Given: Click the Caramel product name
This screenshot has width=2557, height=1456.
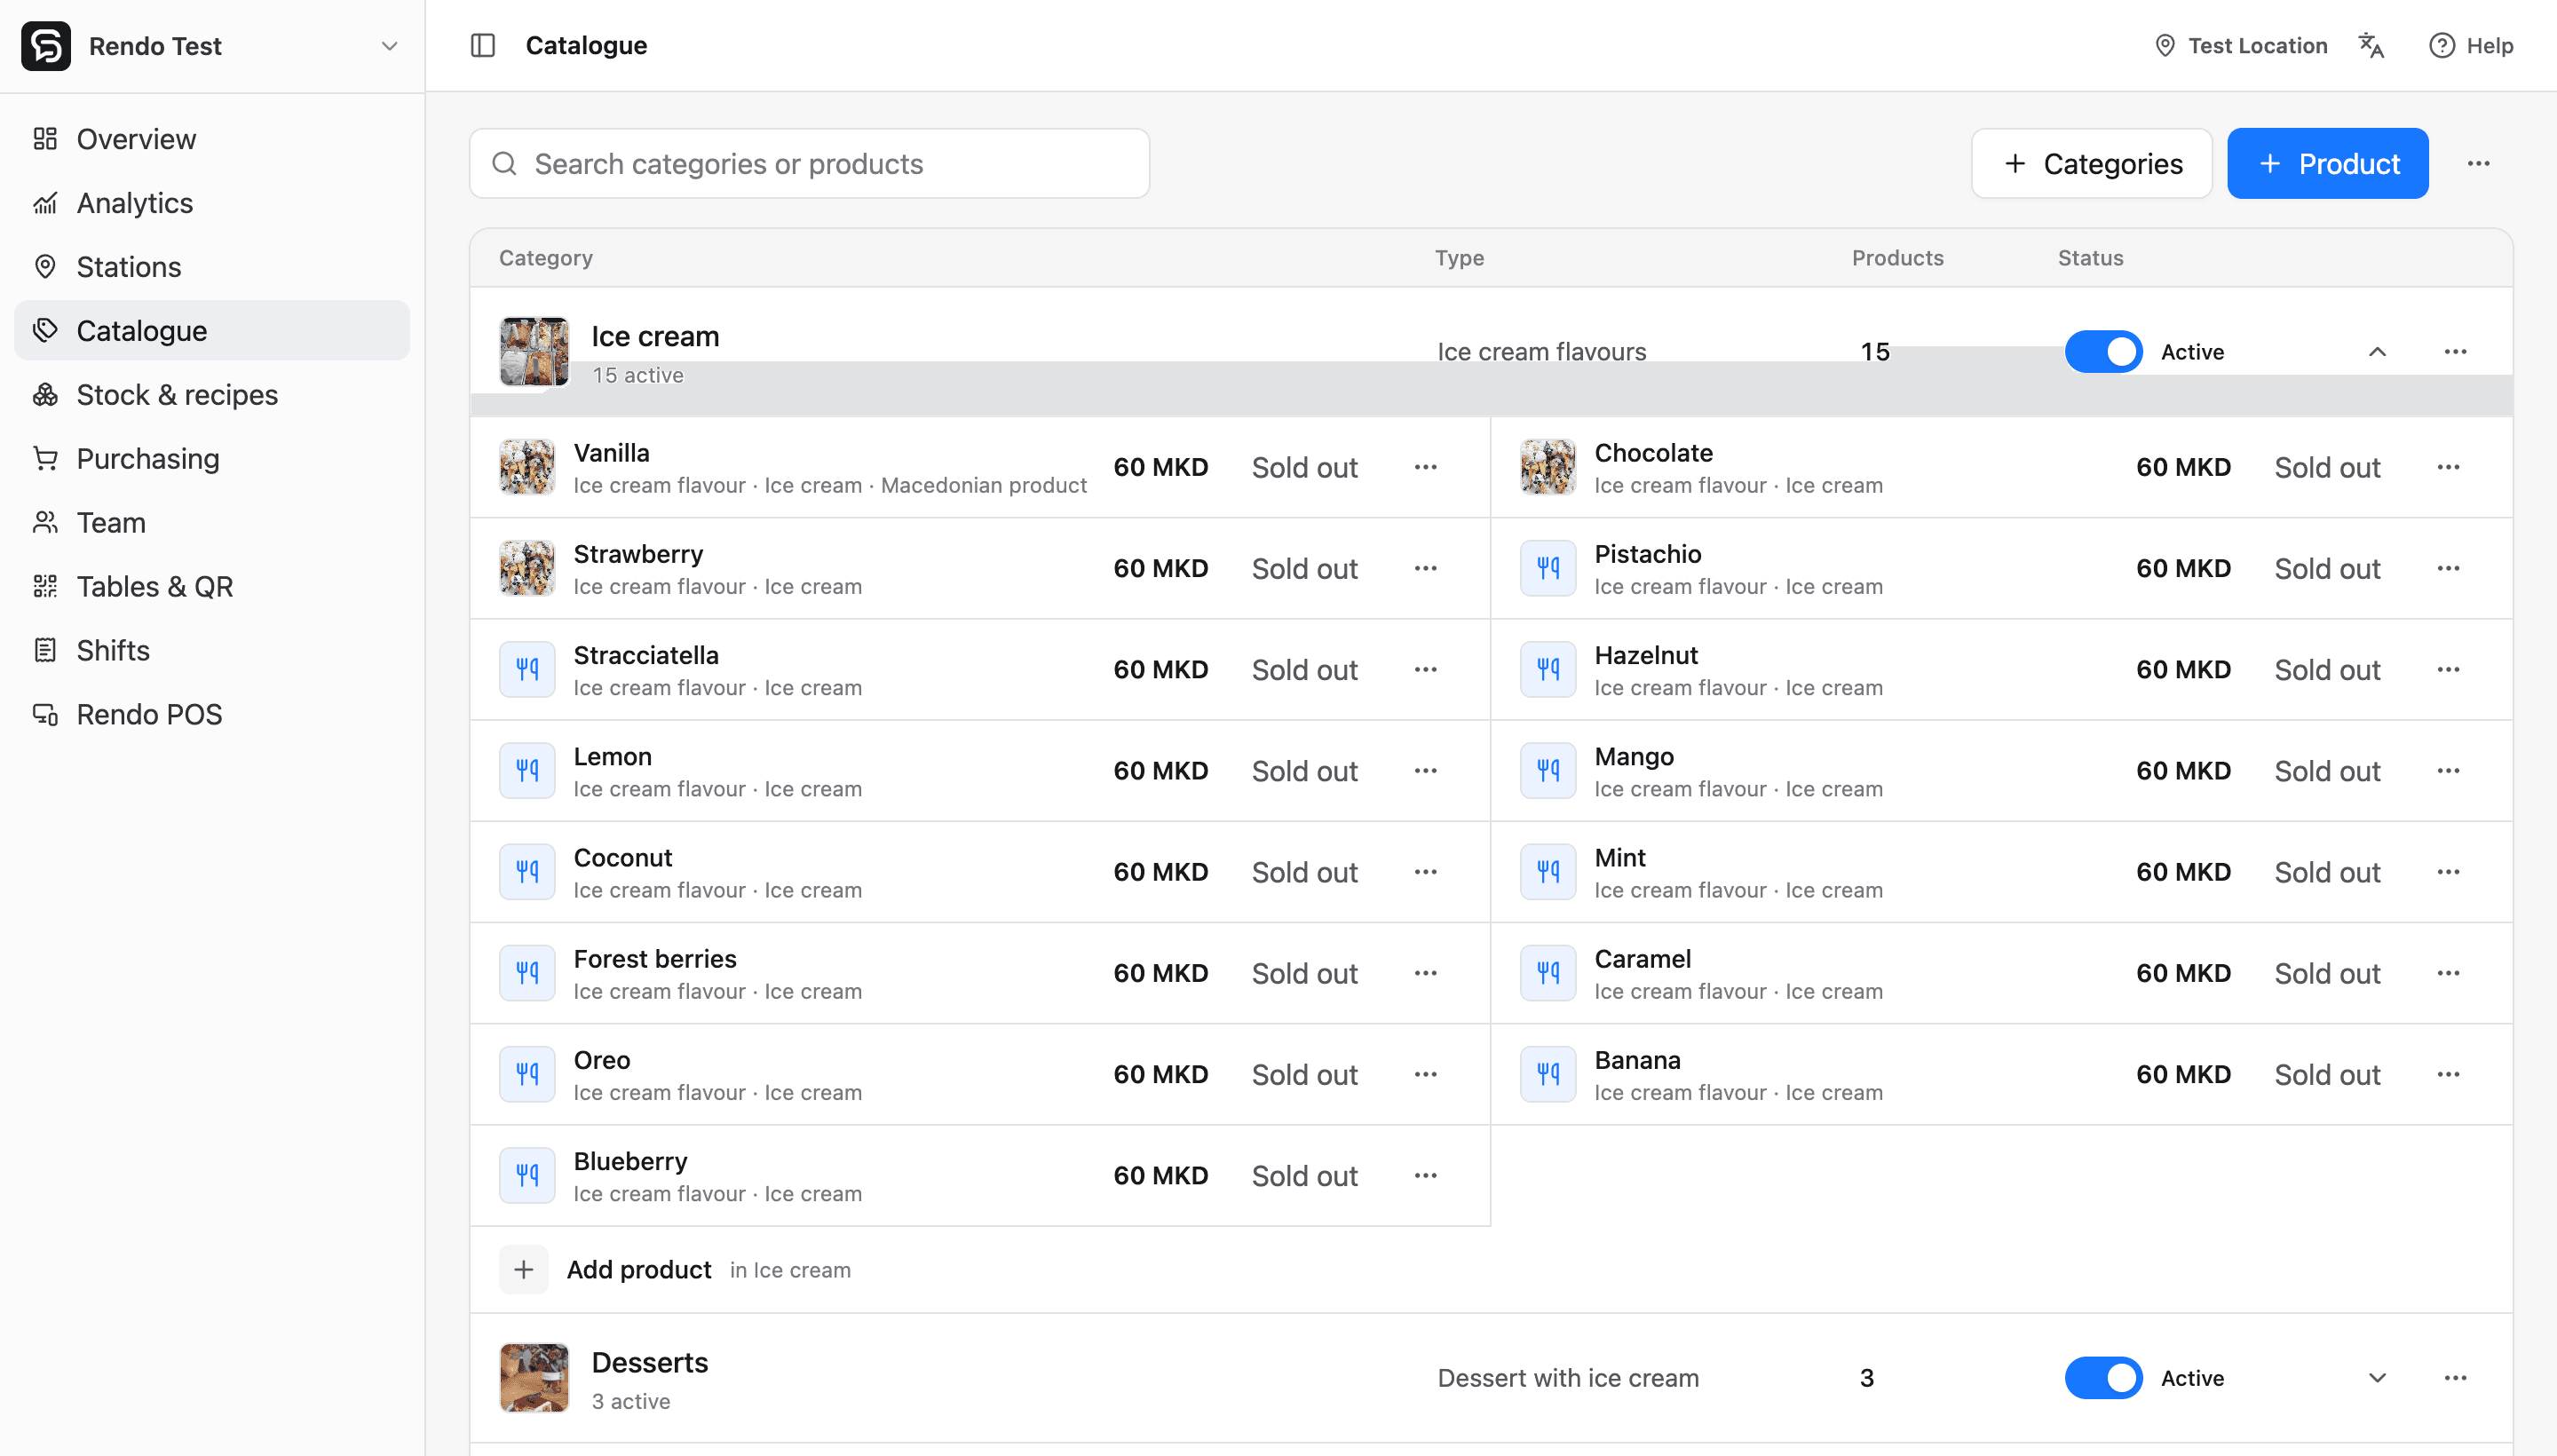Looking at the screenshot, I should coord(1643,959).
